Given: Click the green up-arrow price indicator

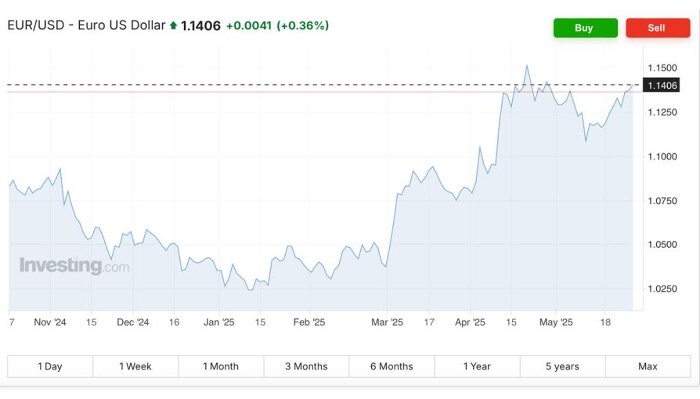Looking at the screenshot, I should 173,25.
